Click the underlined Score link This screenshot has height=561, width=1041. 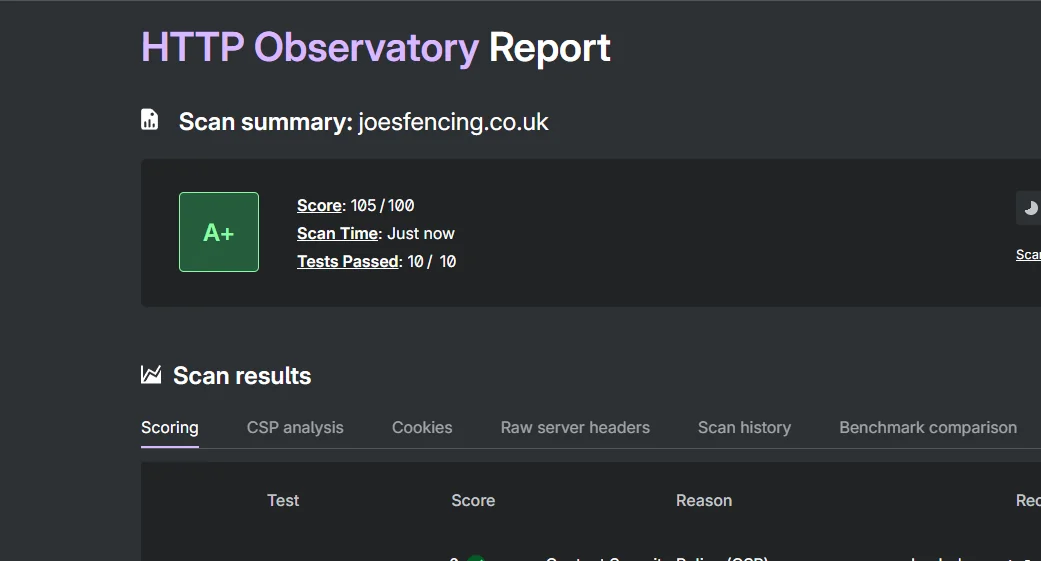tap(319, 206)
